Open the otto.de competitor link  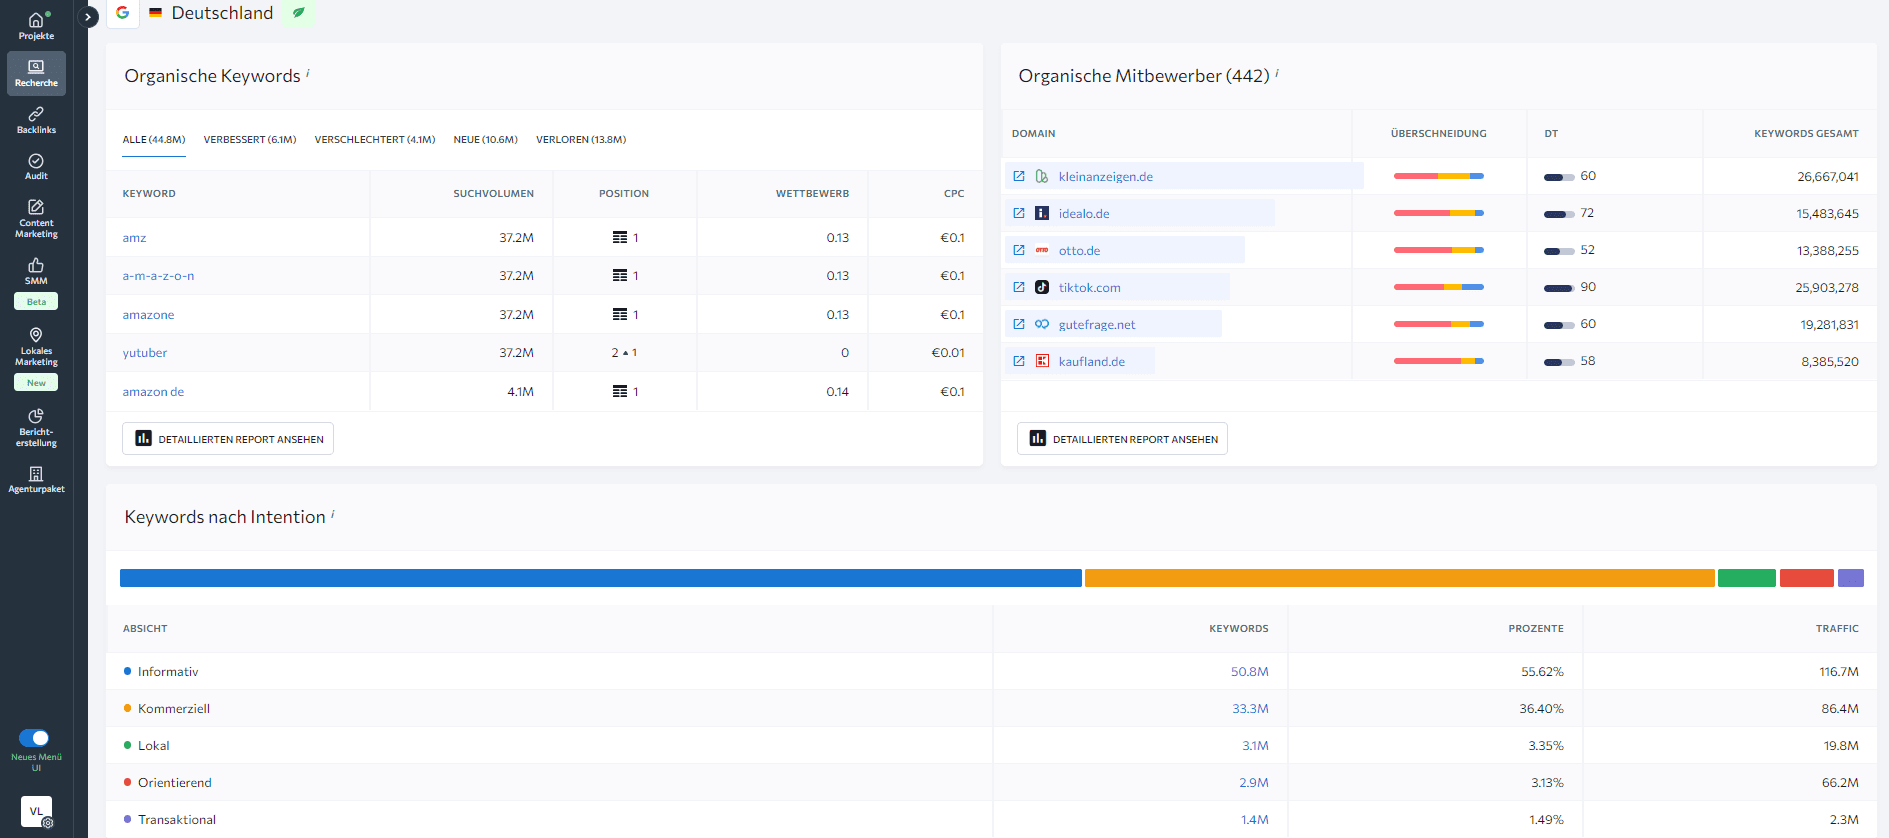pyautogui.click(x=1079, y=251)
